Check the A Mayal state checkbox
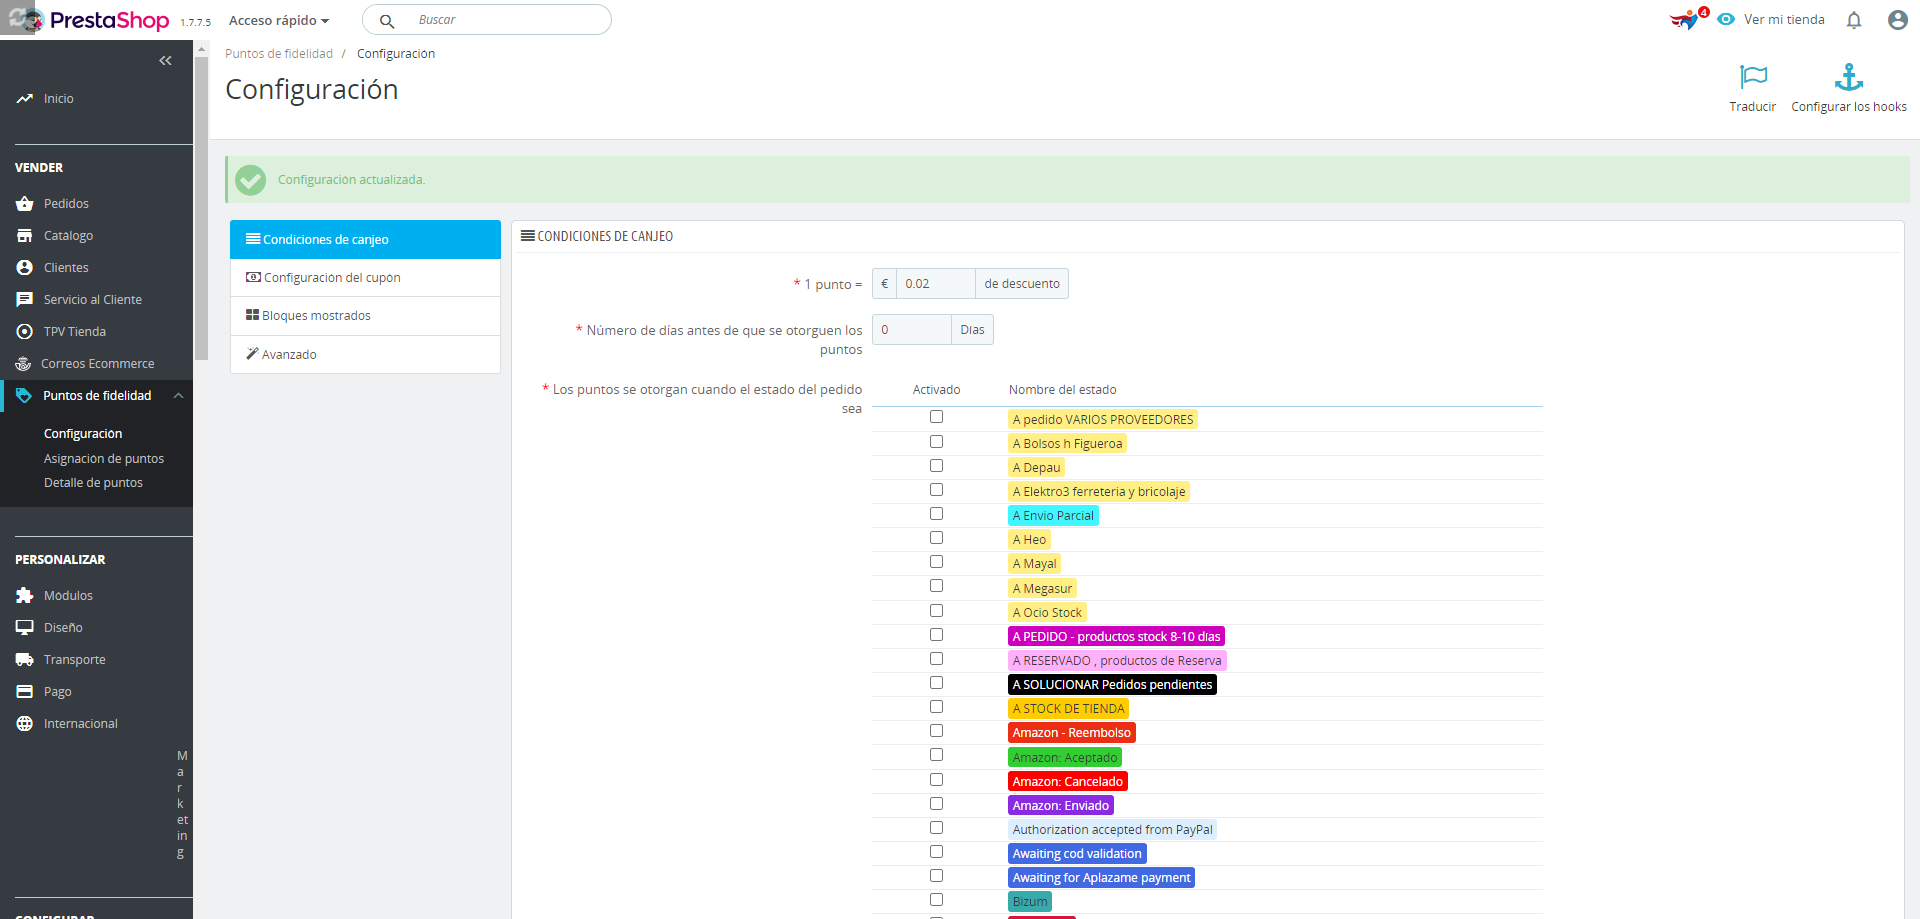Viewport: 1920px width, 919px height. 936,562
